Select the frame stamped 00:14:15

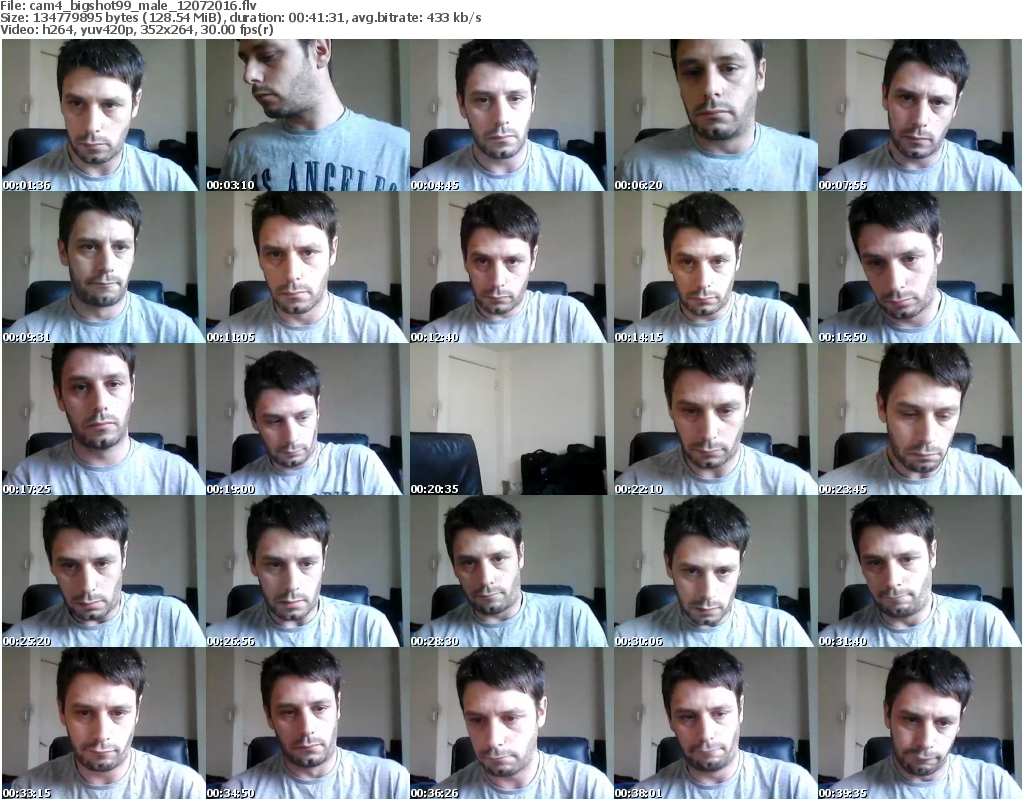click(716, 267)
